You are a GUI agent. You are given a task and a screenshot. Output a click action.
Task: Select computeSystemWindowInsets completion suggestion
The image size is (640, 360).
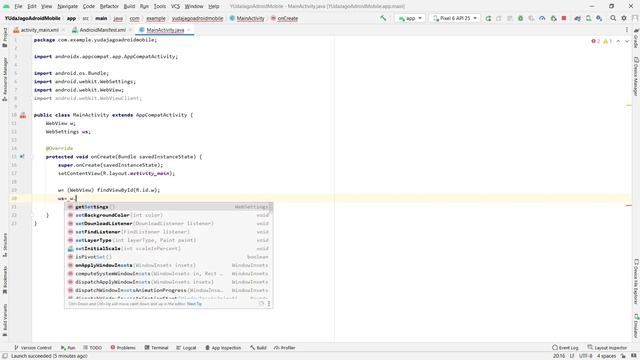(x=169, y=274)
